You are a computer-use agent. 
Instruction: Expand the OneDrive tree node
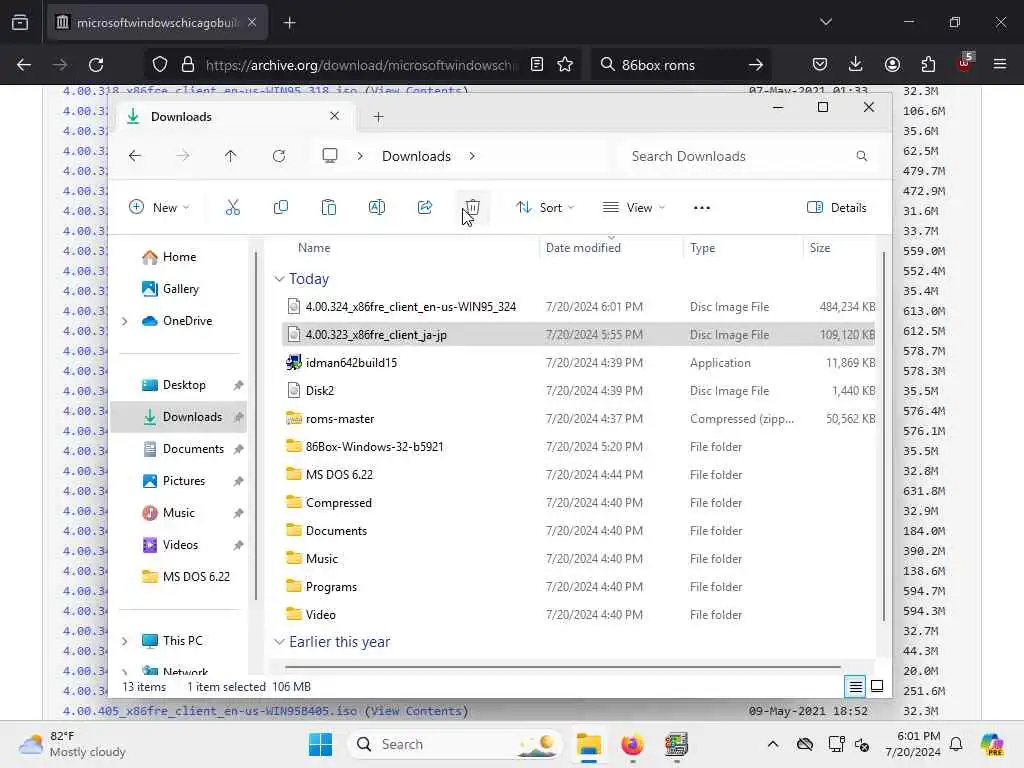(x=124, y=321)
